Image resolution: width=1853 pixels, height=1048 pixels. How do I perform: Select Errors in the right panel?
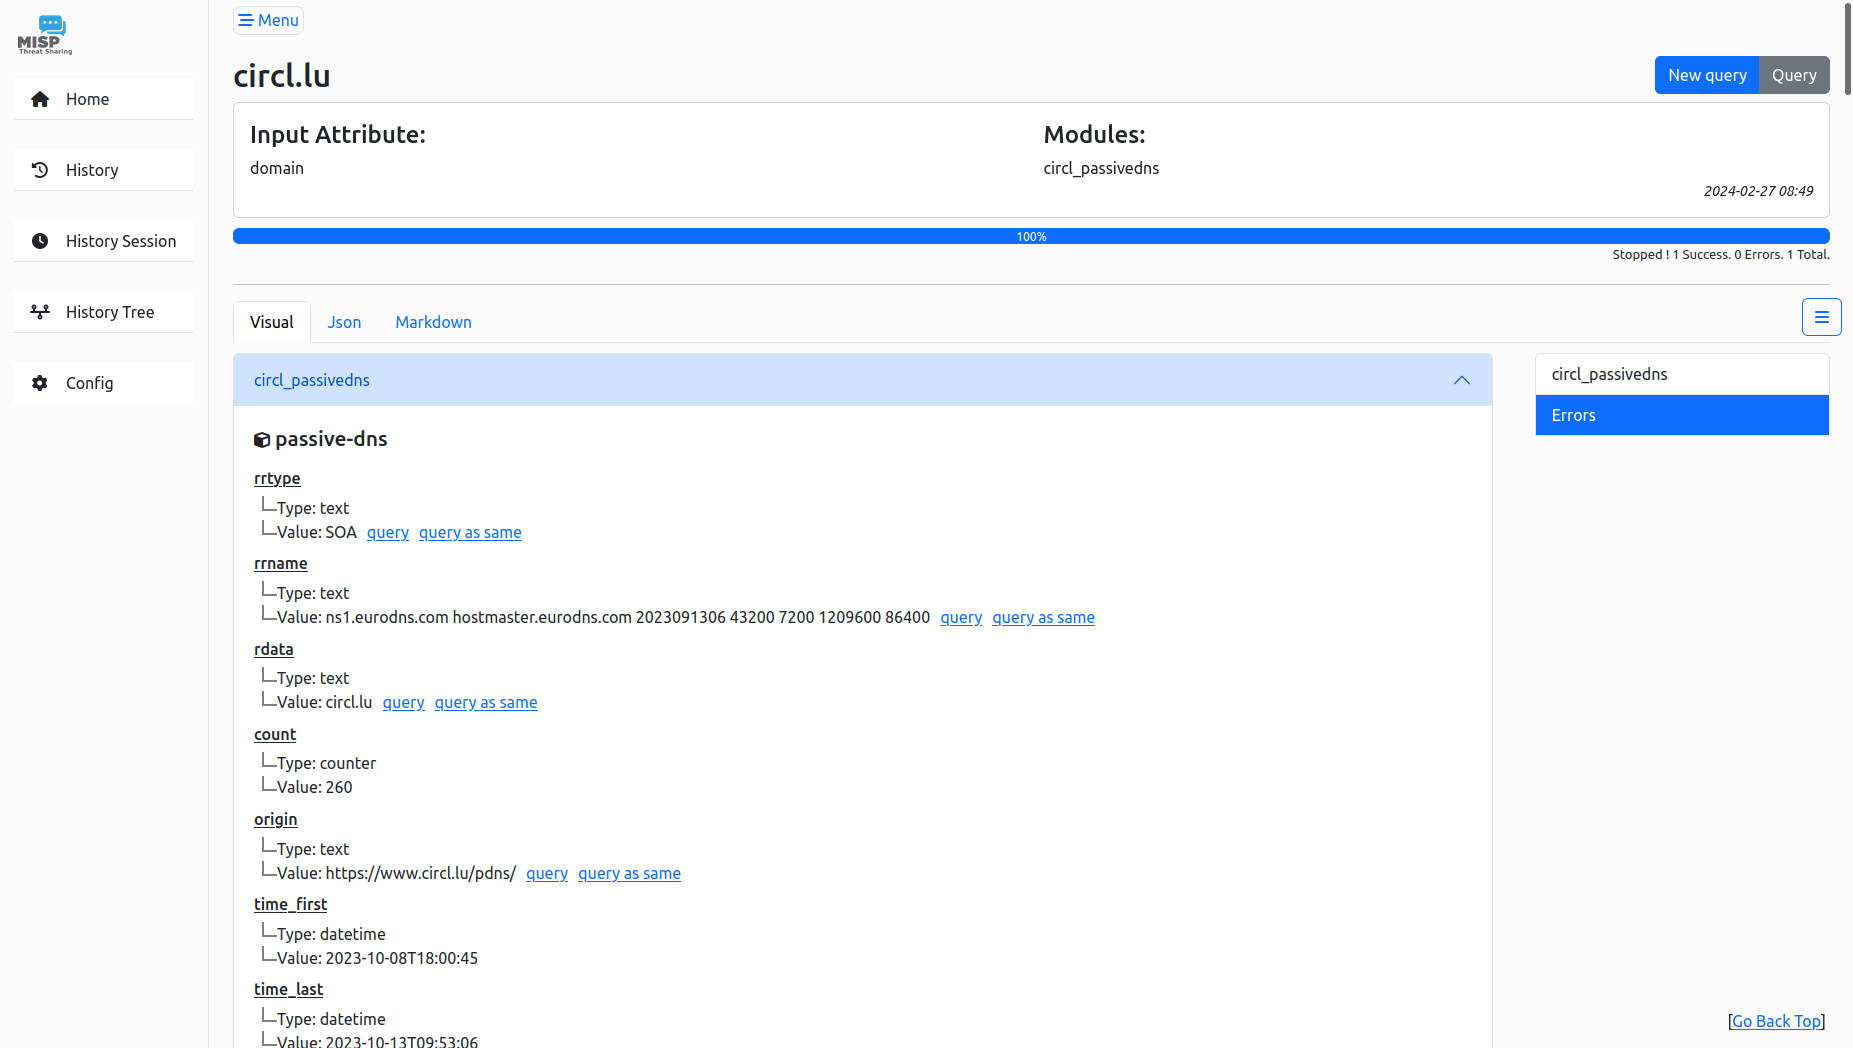1681,415
